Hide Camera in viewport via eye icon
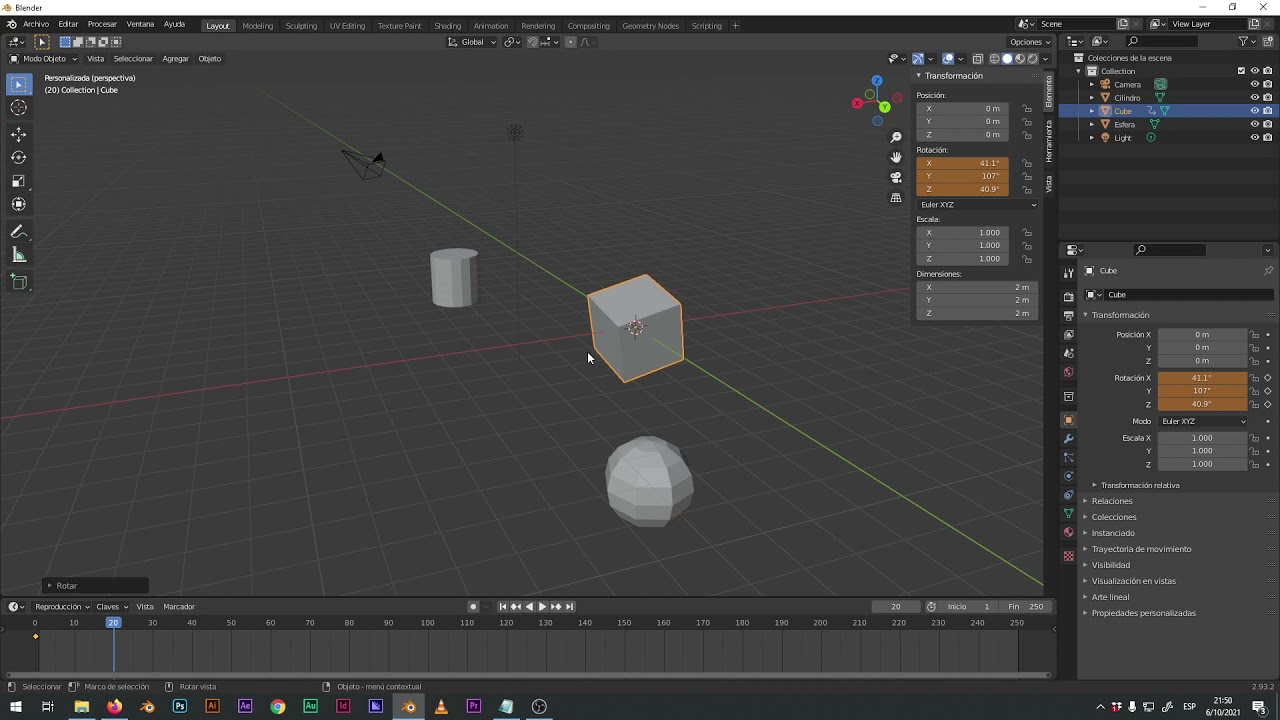 coord(1255,84)
